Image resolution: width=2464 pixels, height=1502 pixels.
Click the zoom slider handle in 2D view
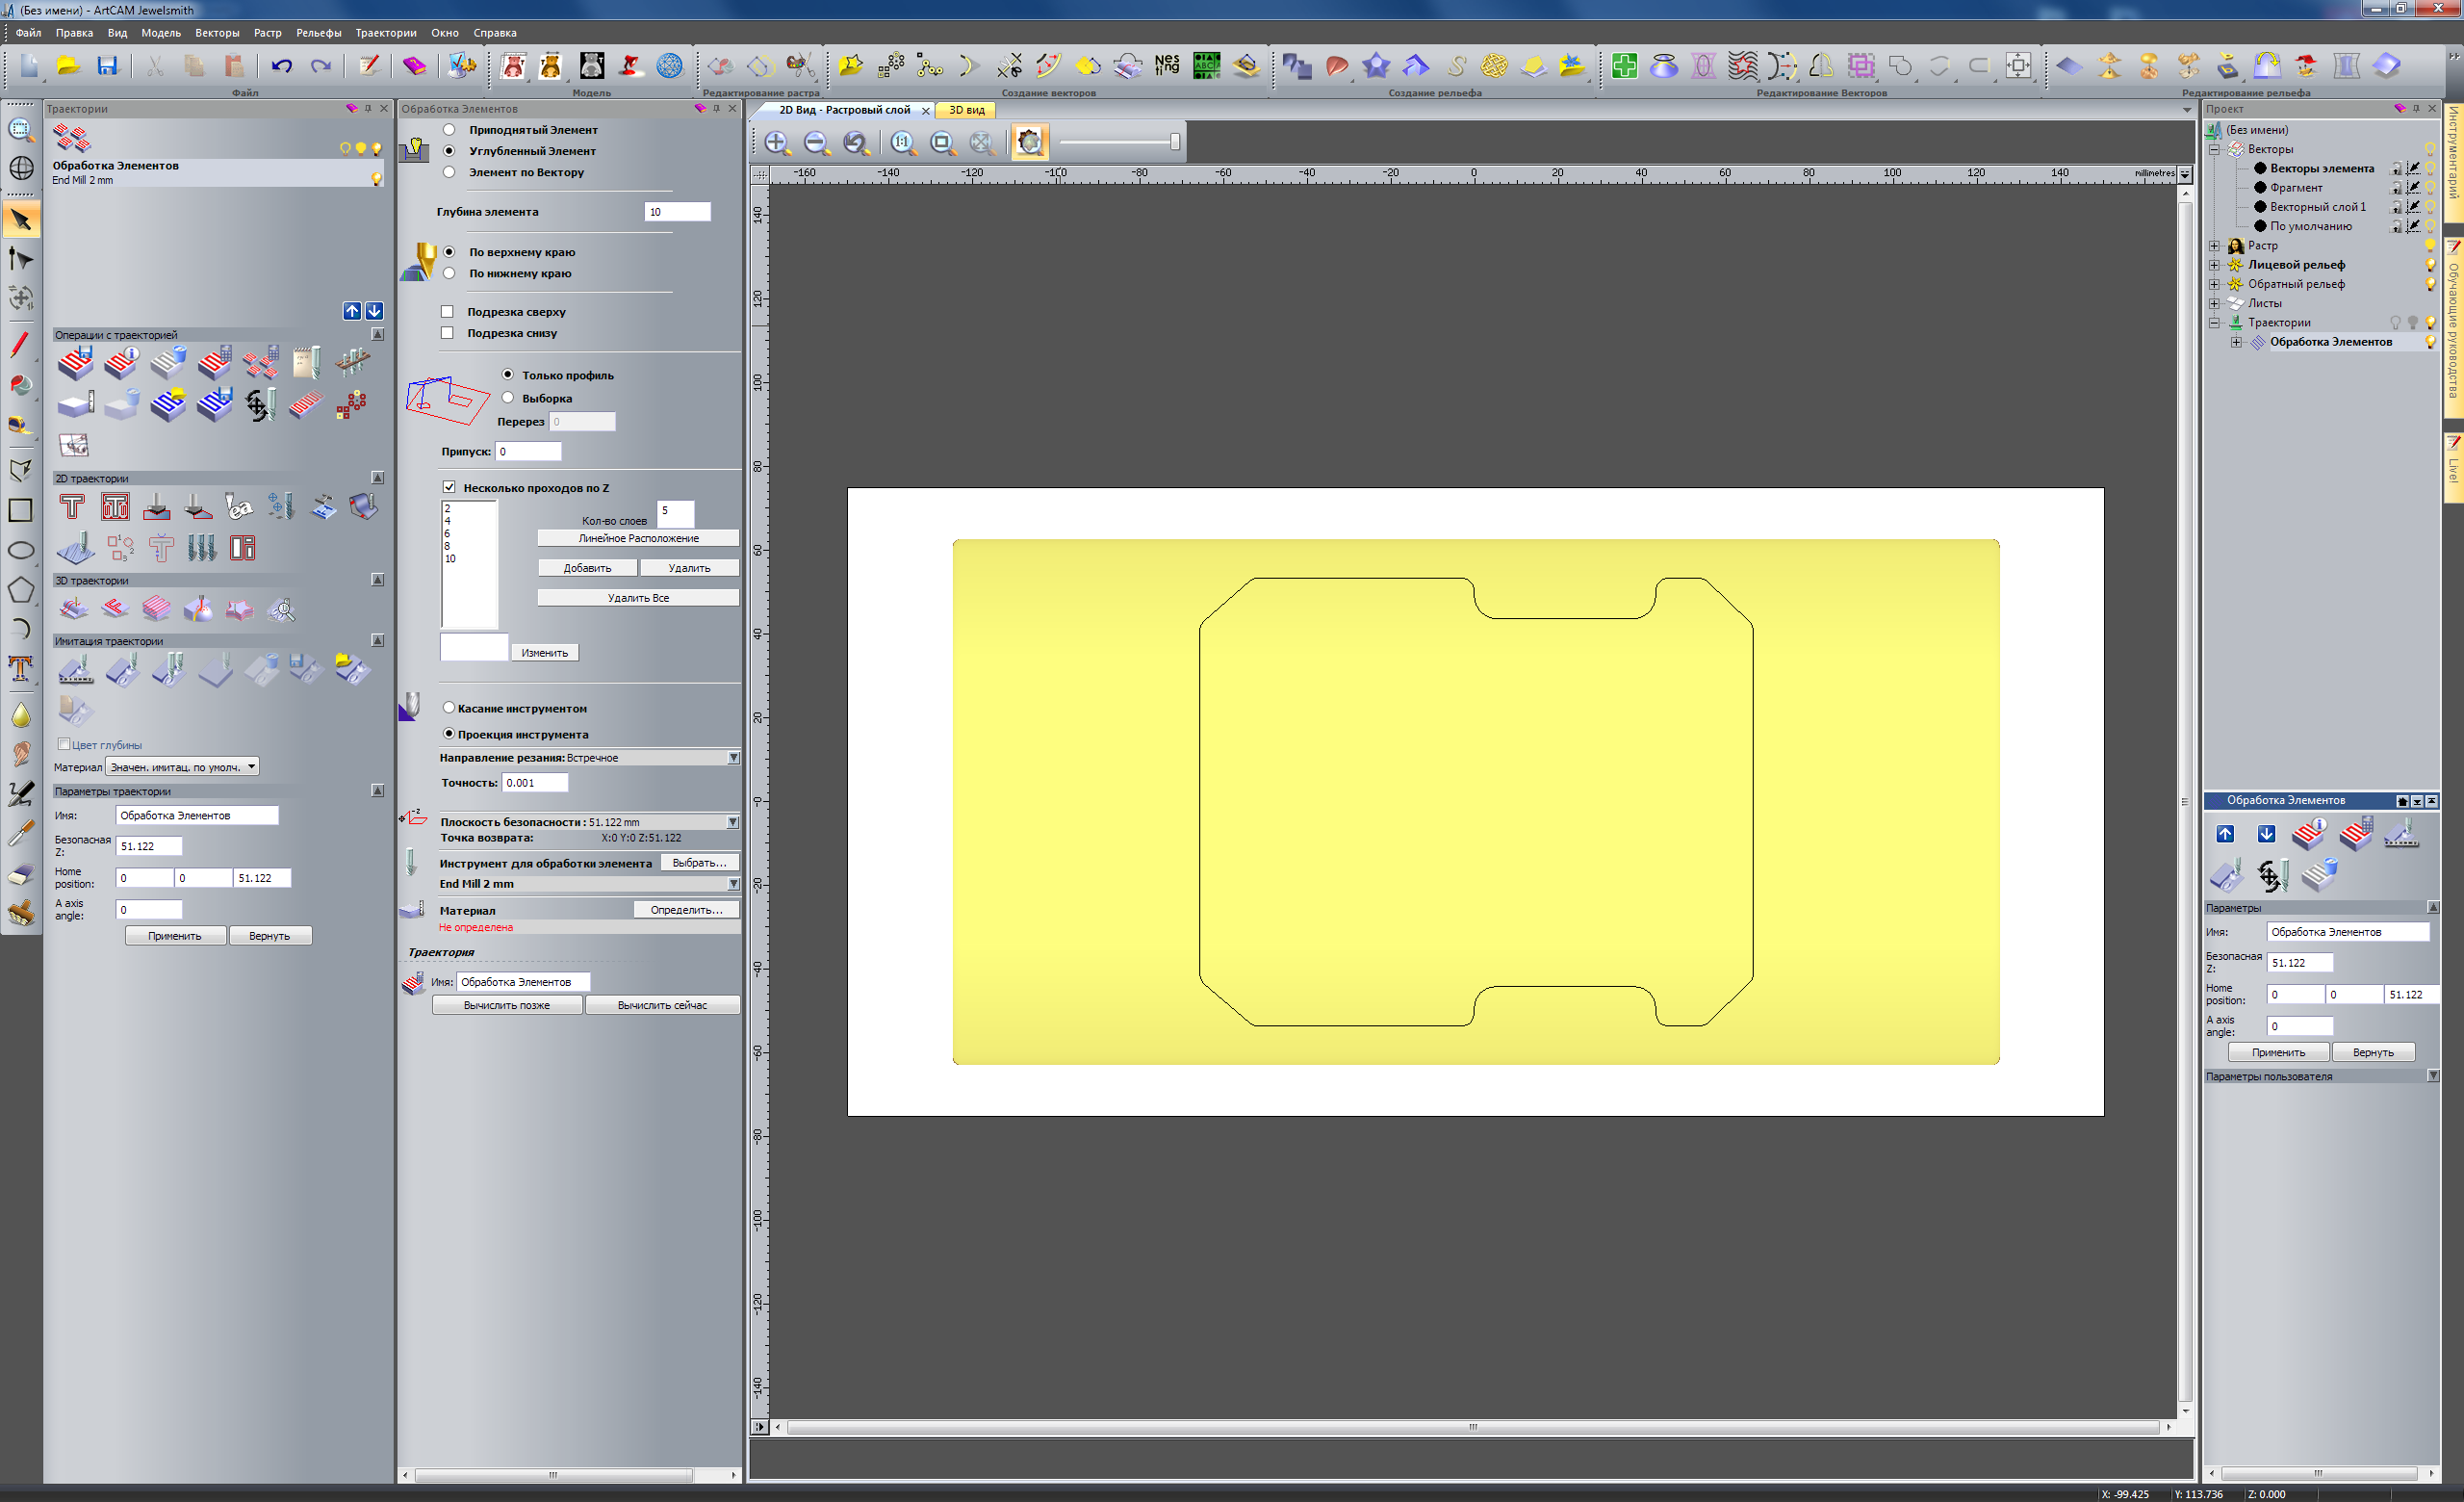click(x=1174, y=142)
